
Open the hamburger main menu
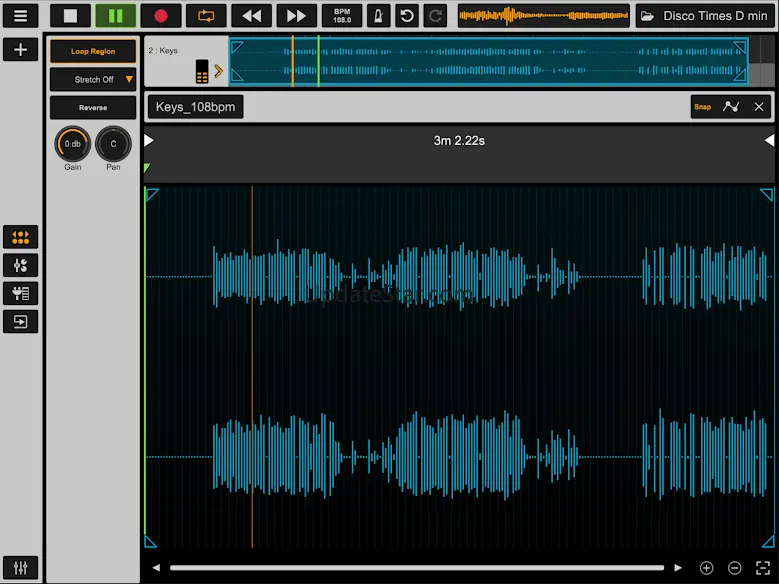pos(20,15)
